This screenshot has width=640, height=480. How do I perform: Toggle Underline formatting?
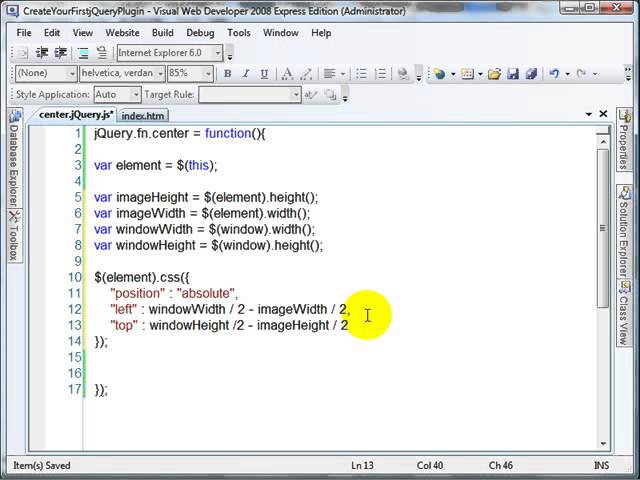[x=264, y=74]
